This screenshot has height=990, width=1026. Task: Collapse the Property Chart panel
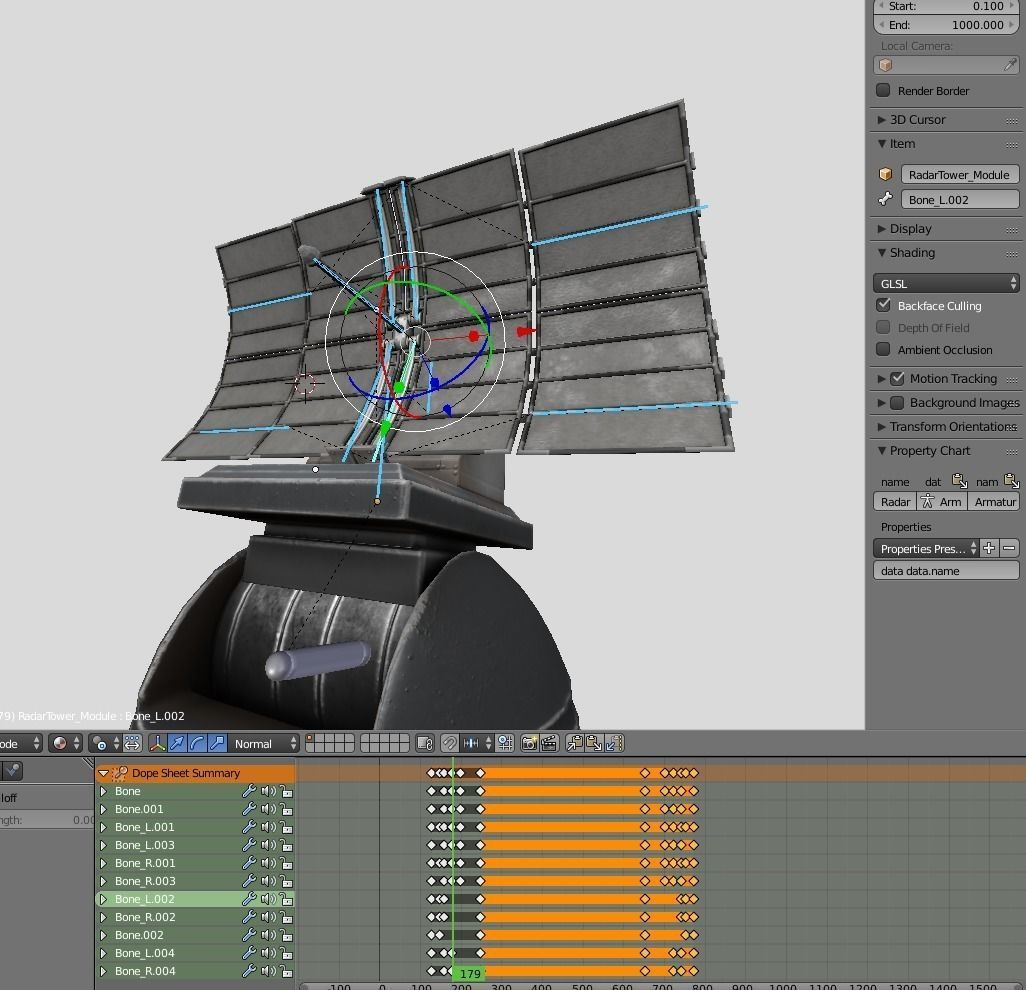click(882, 450)
